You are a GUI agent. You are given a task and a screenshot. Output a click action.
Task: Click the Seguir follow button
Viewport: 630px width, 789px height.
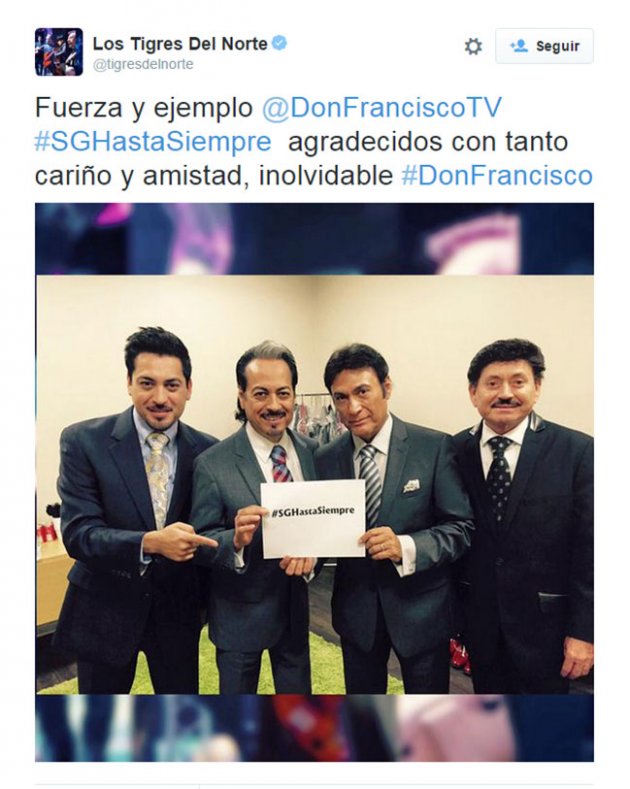tap(544, 46)
